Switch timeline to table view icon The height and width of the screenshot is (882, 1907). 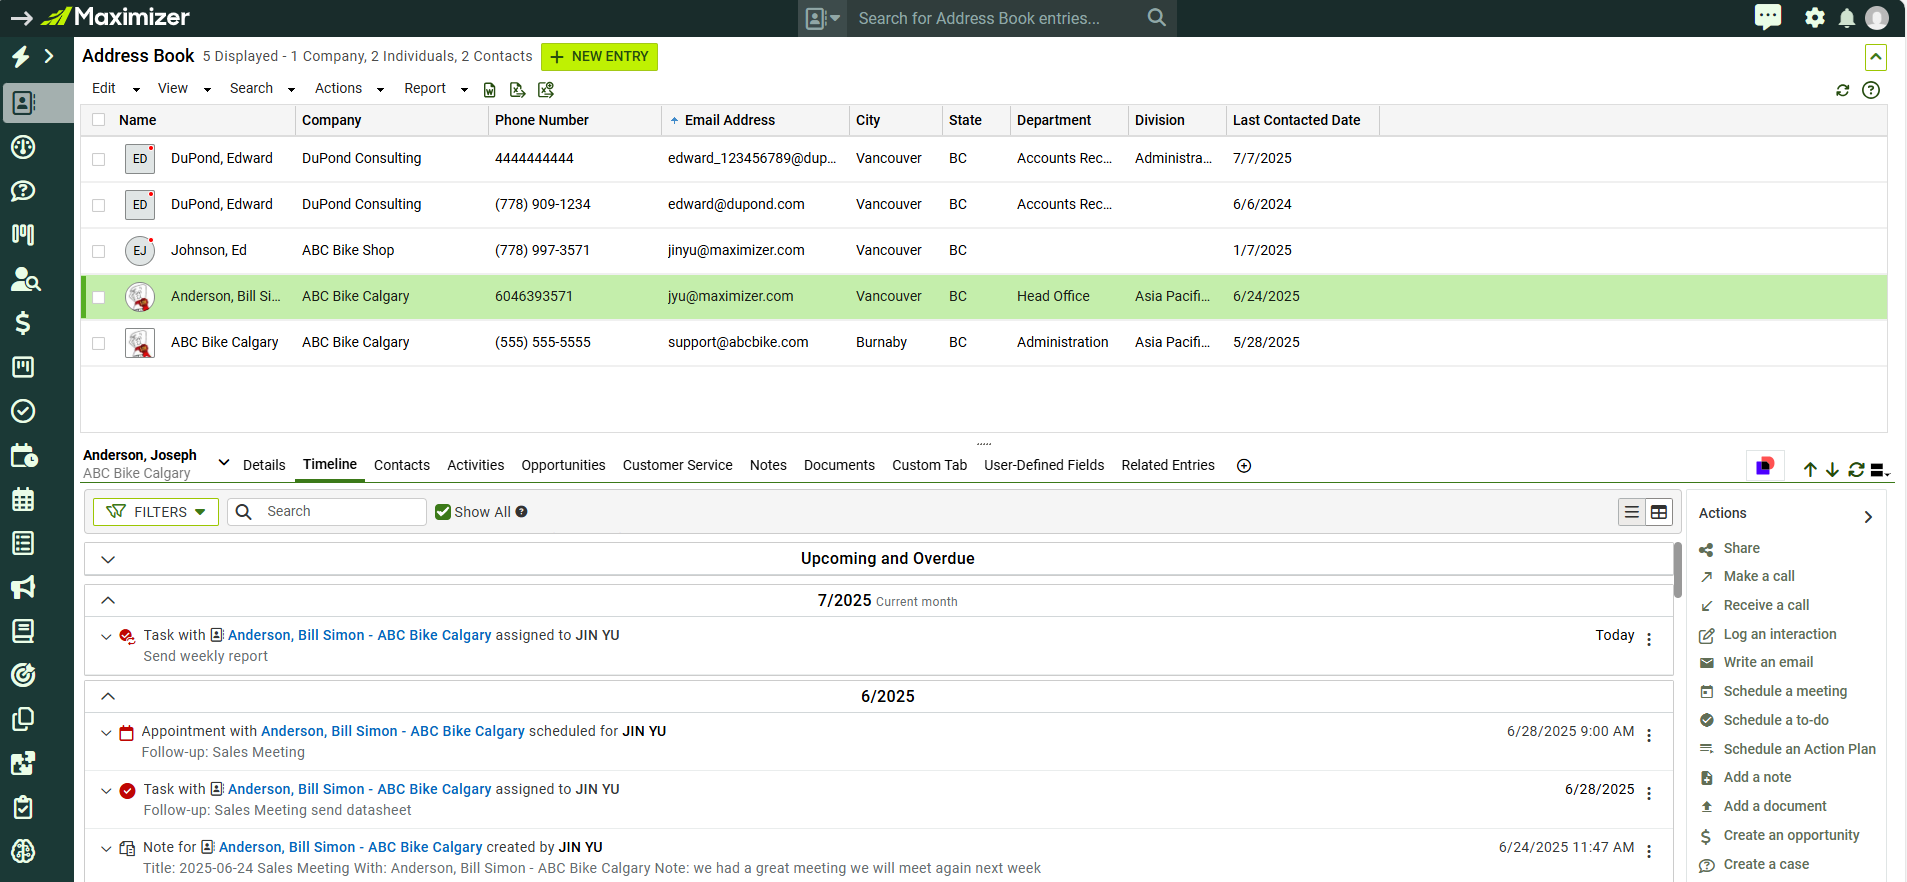click(x=1659, y=512)
